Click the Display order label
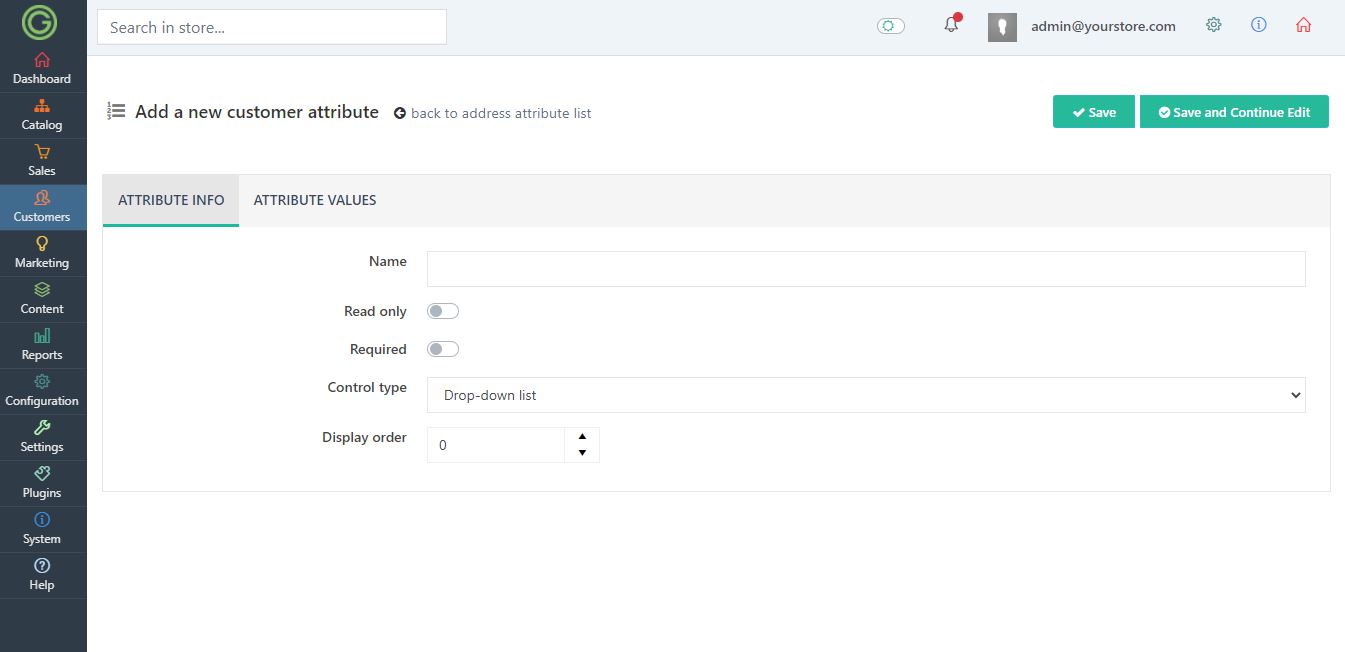Image resolution: width=1345 pixels, height=652 pixels. (364, 437)
